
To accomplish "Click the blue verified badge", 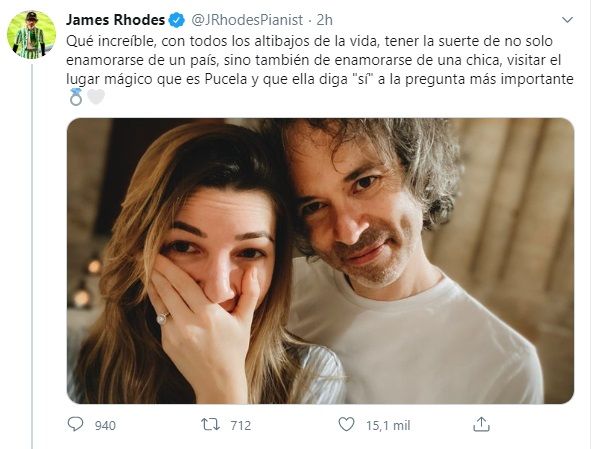I will tap(176, 20).
